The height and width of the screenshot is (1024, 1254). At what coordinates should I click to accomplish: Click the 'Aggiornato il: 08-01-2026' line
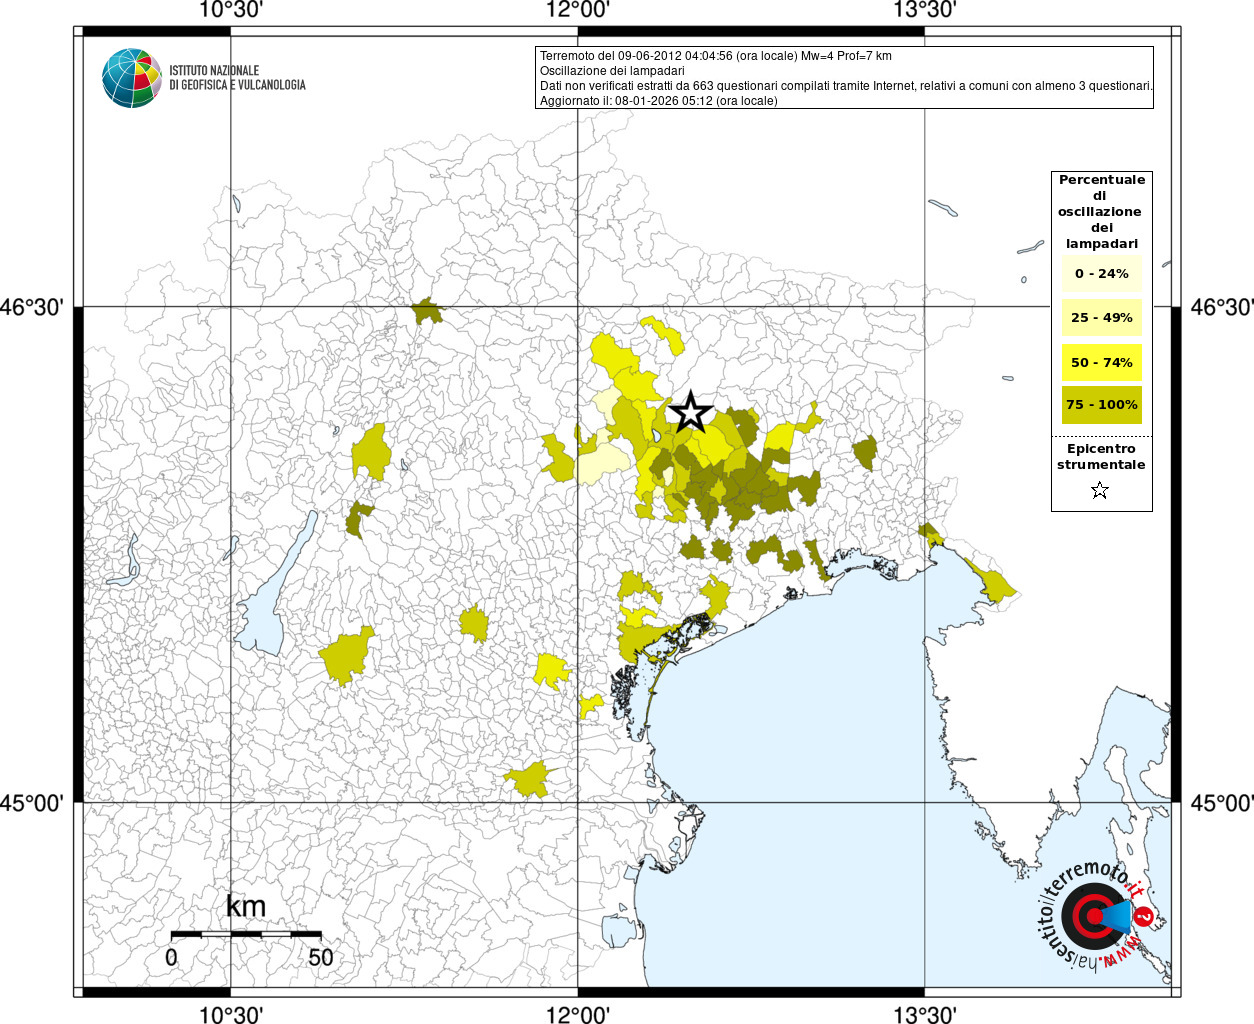(x=658, y=101)
